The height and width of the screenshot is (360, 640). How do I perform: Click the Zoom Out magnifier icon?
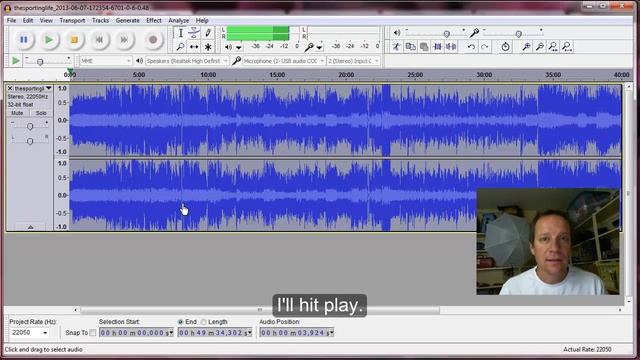coord(540,47)
